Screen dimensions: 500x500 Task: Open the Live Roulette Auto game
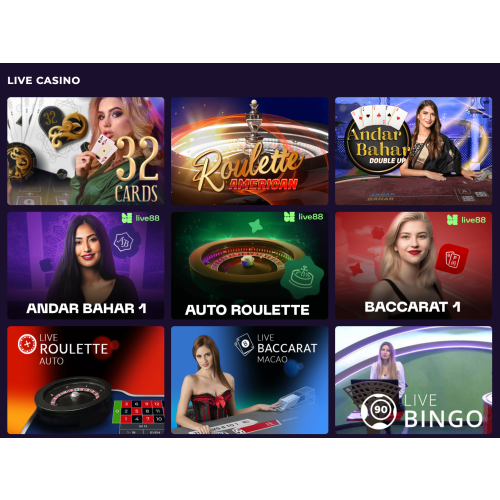[86, 380]
